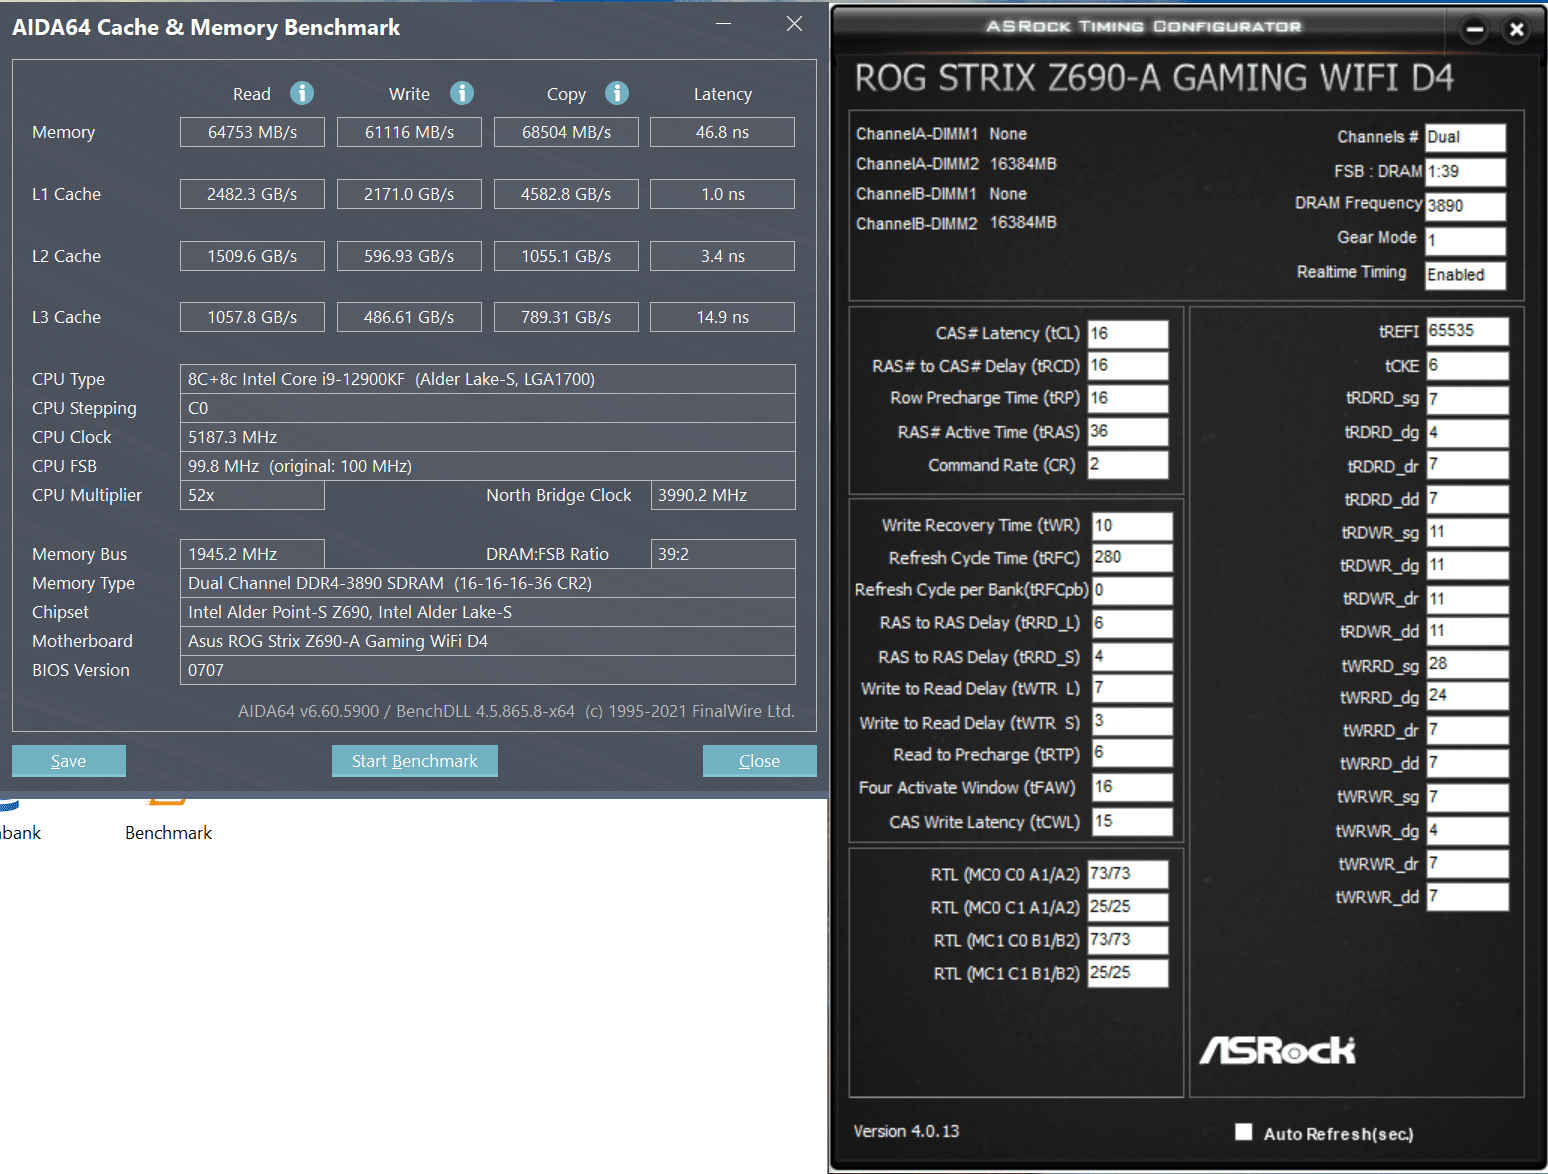The height and width of the screenshot is (1174, 1548).
Task: Click the ASRock logo in Timing Configurator
Action: (x=1278, y=1050)
